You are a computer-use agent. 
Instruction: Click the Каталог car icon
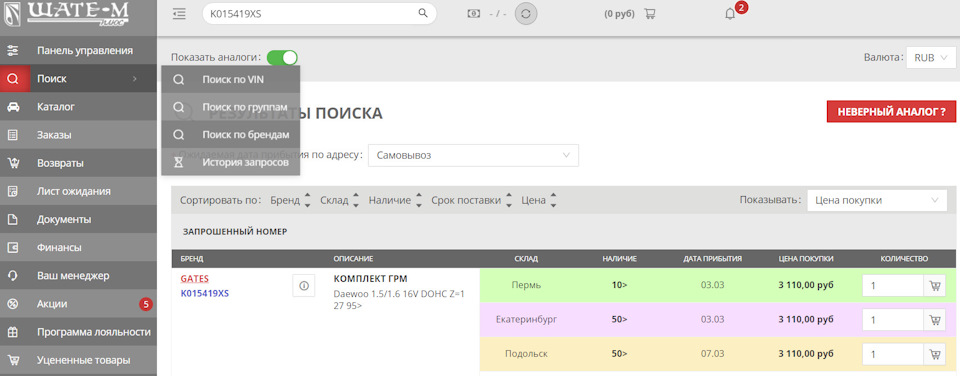[x=12, y=107]
